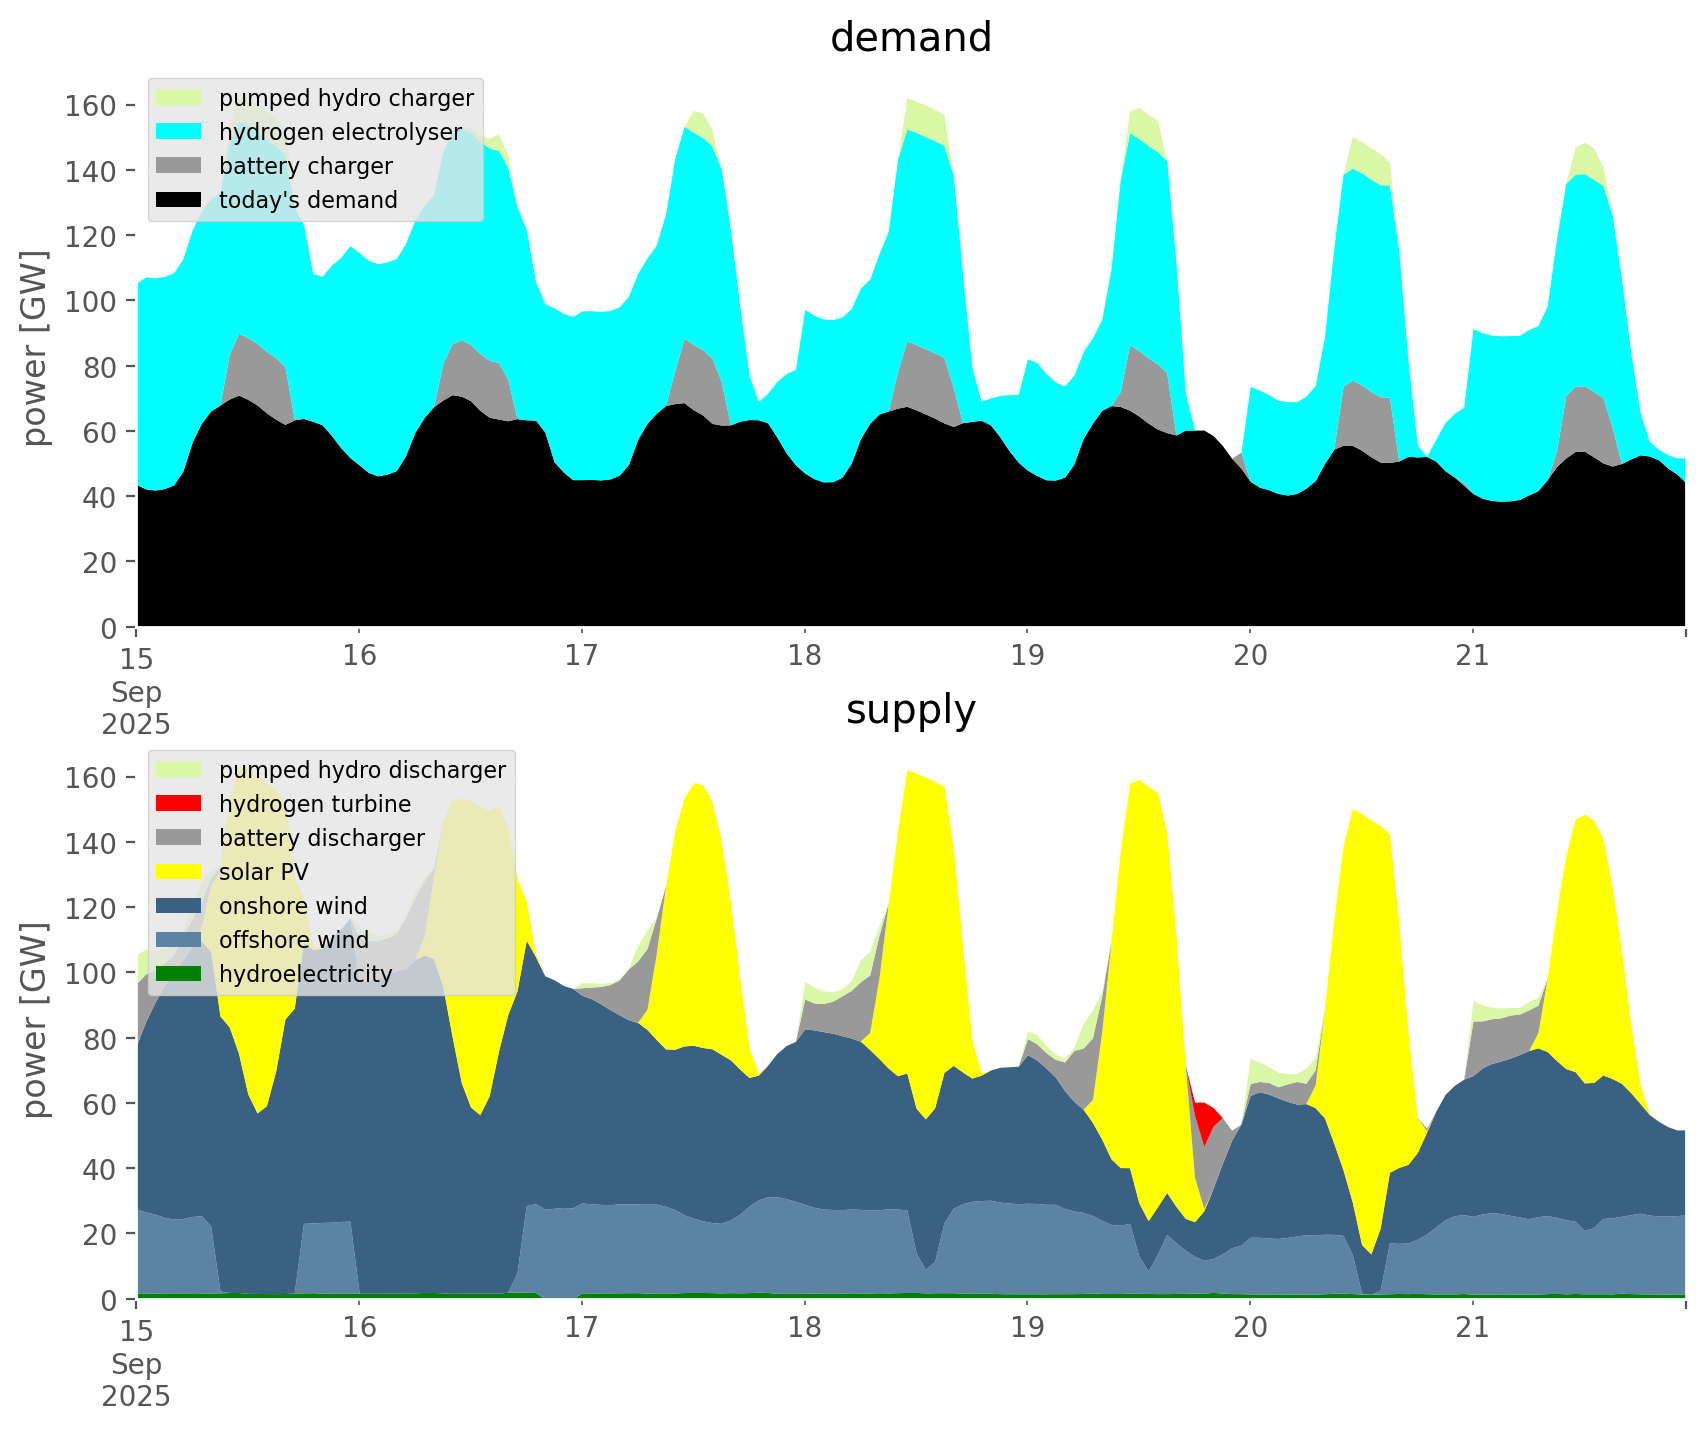Viewport: 1706px width, 1431px height.
Task: Click the pumped hydro charger legend swatch
Action: 180,98
